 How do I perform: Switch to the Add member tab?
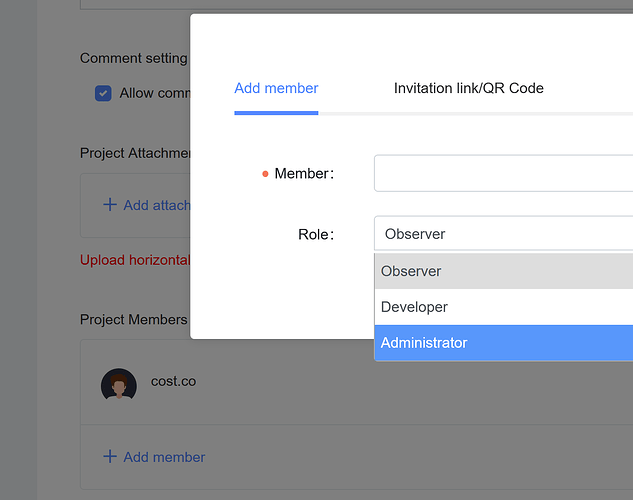276,88
